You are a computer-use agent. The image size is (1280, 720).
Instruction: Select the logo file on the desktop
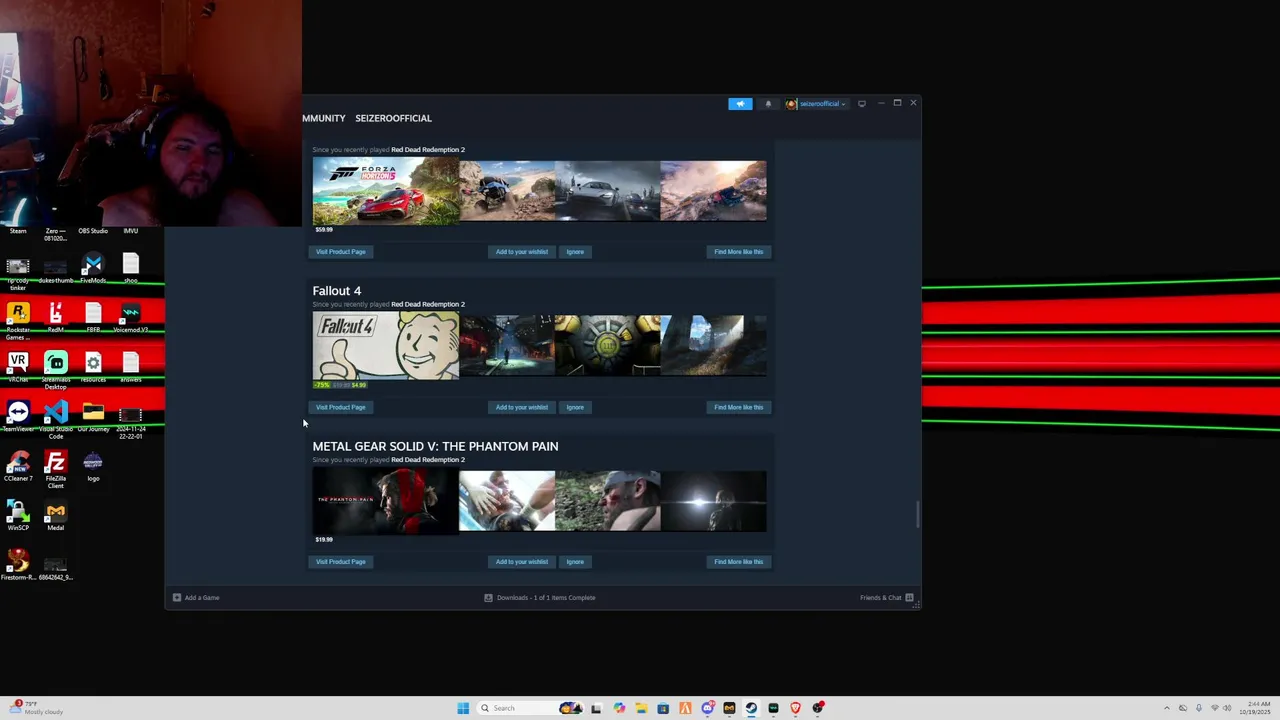[x=93, y=466]
